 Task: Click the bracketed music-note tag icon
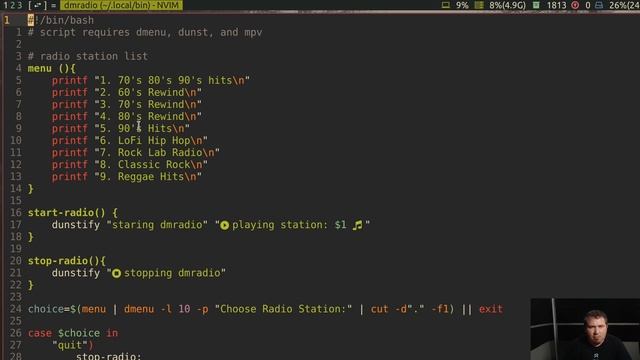click(38, 5)
